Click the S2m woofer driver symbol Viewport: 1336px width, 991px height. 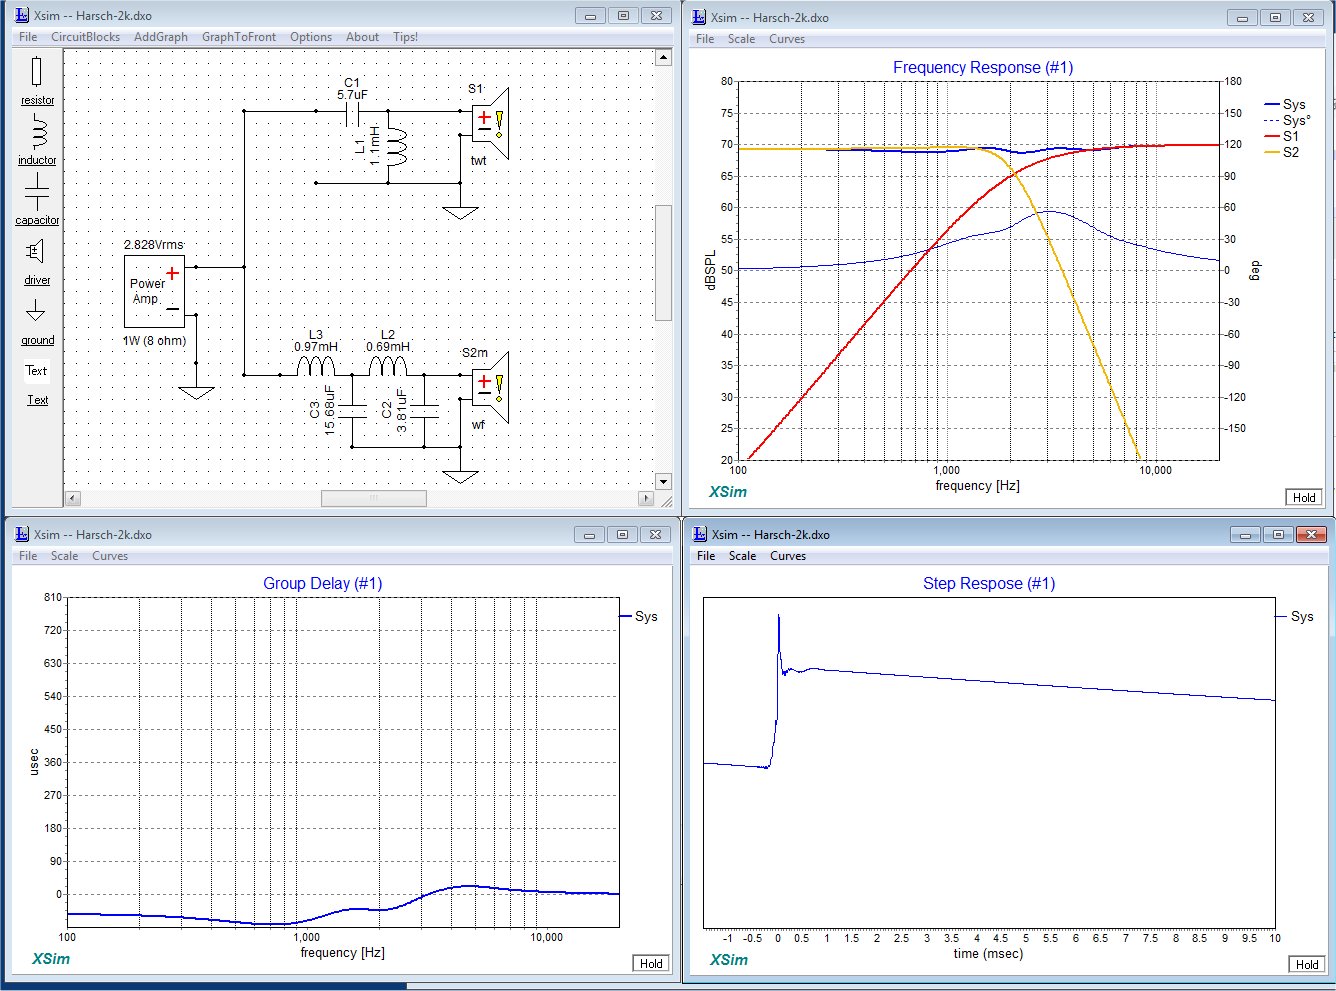[x=491, y=387]
